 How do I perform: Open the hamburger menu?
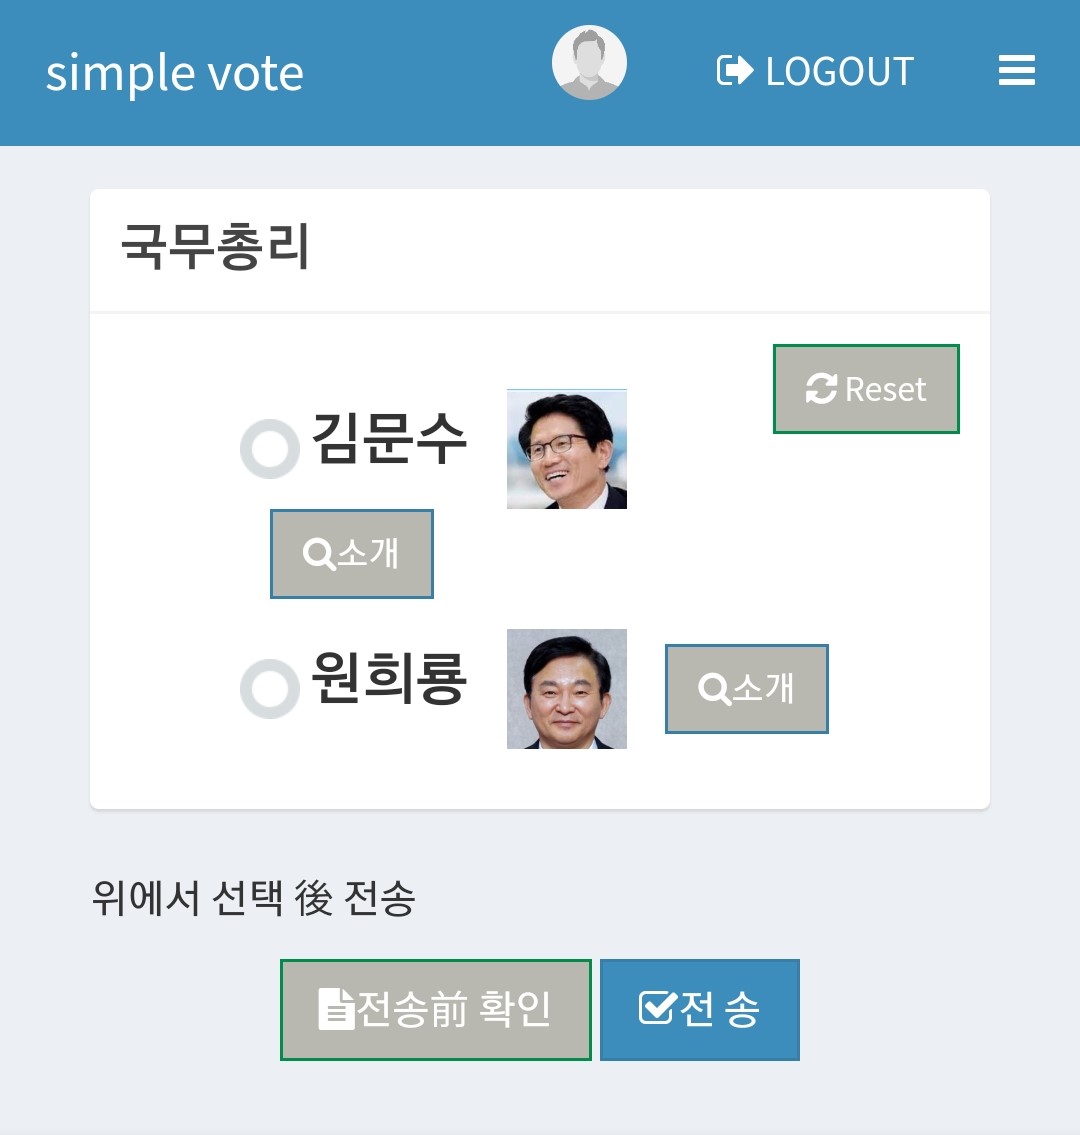1016,71
